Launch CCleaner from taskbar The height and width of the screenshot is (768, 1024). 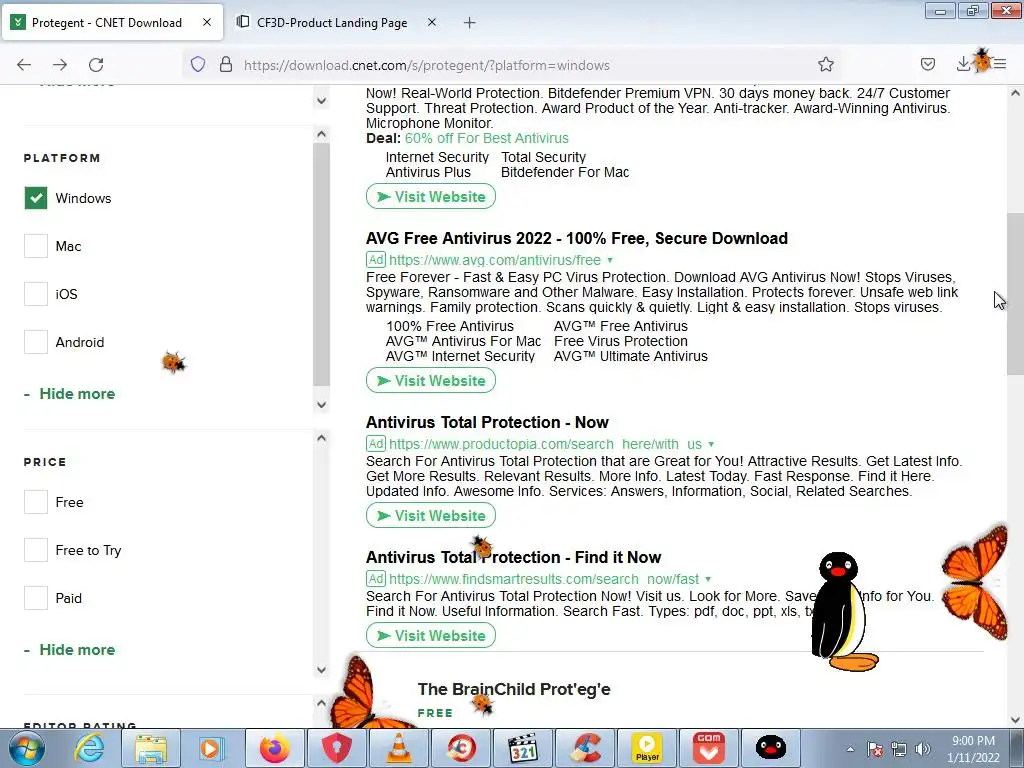(585, 748)
